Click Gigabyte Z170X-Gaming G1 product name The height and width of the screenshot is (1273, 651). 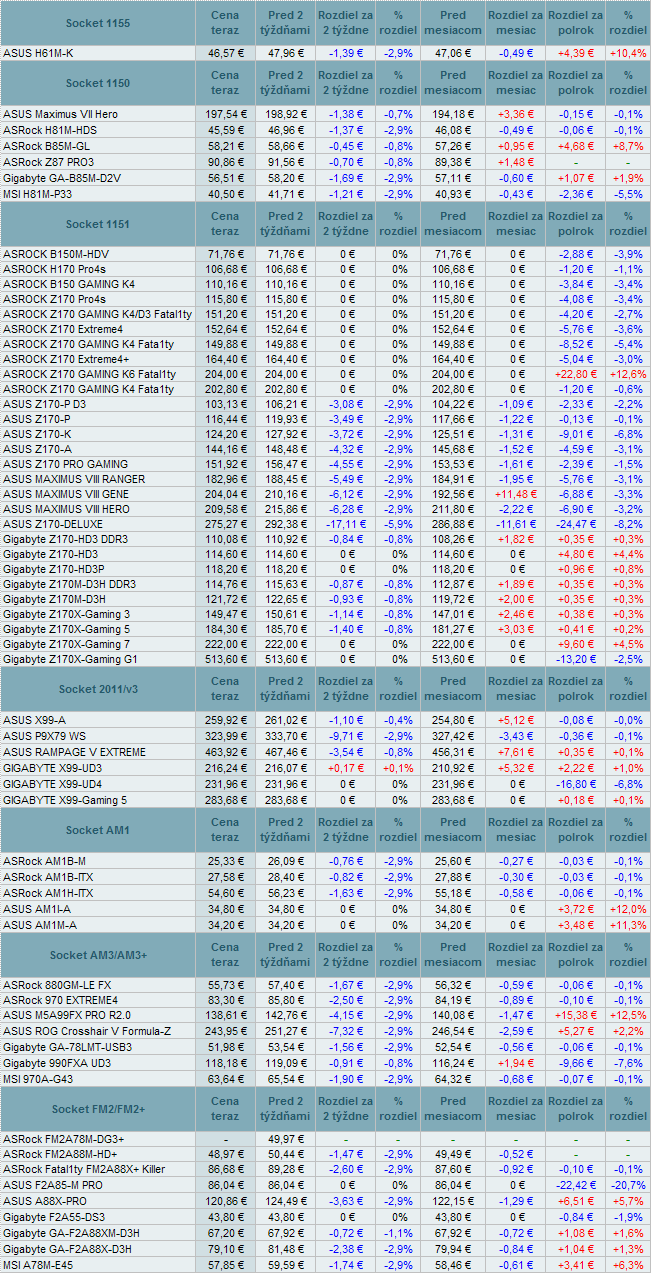[68, 659]
